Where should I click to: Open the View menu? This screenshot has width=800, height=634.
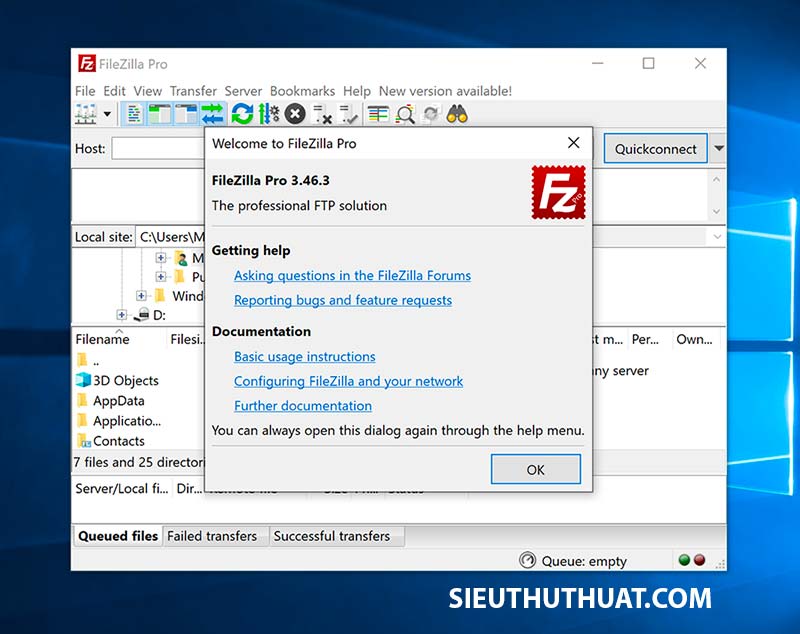(147, 91)
